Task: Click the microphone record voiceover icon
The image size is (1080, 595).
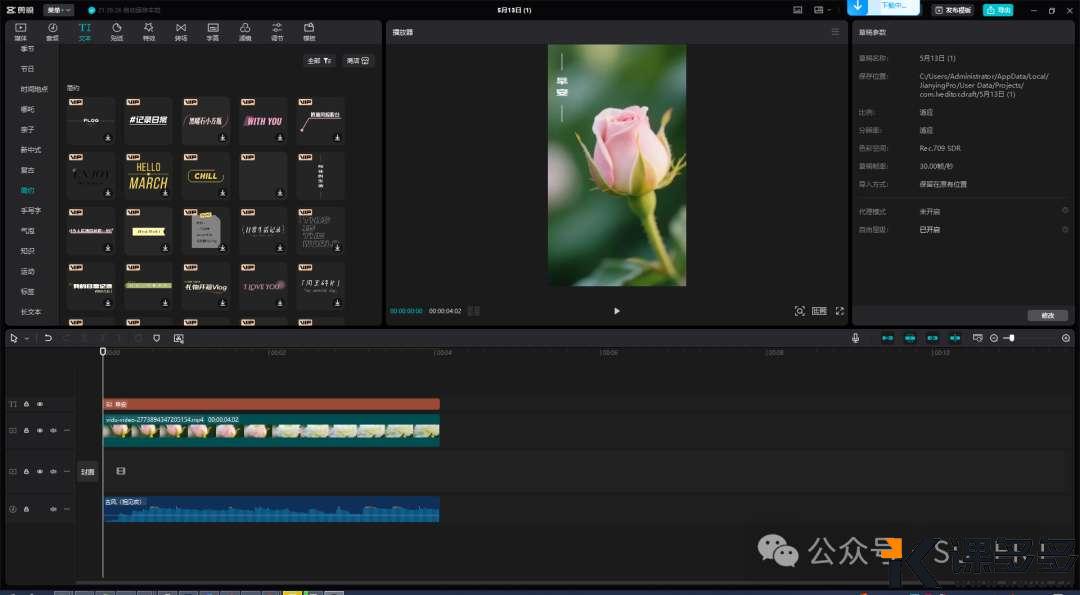Action: click(x=856, y=338)
